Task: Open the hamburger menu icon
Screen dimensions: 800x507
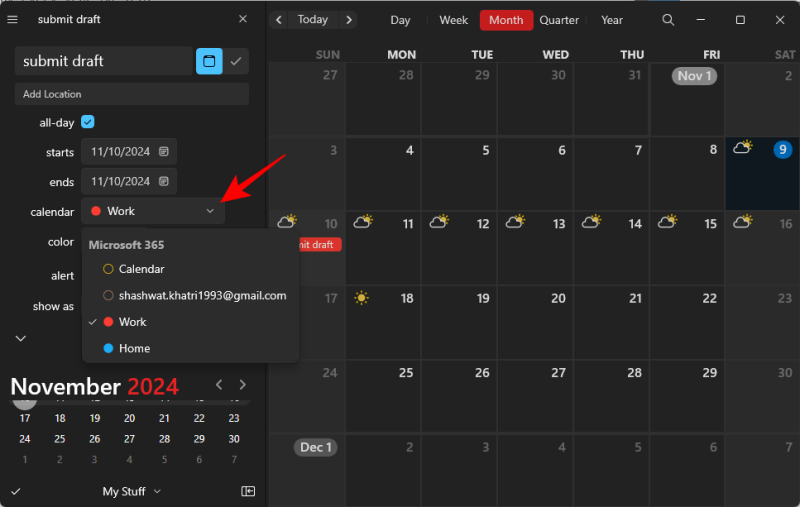Action: click(x=13, y=19)
